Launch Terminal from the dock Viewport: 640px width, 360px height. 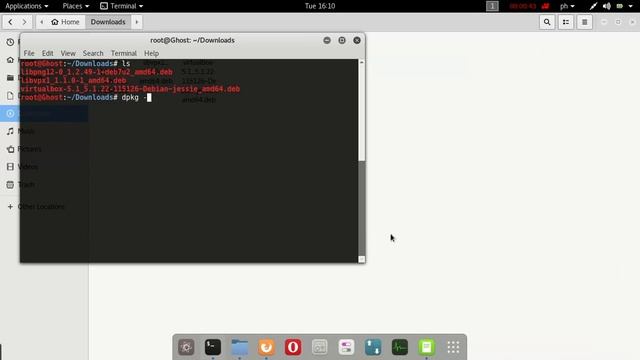[x=213, y=347]
